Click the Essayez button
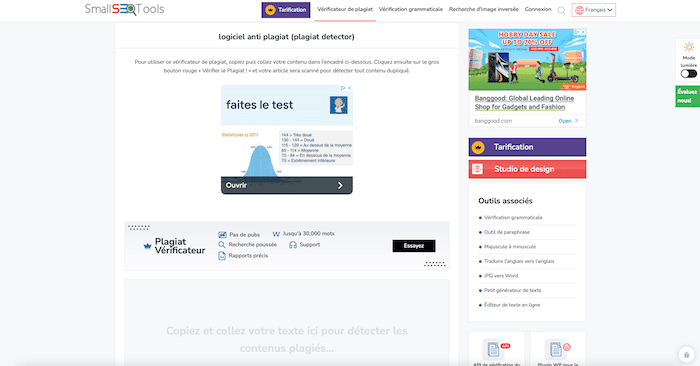The height and width of the screenshot is (366, 700). [x=414, y=246]
